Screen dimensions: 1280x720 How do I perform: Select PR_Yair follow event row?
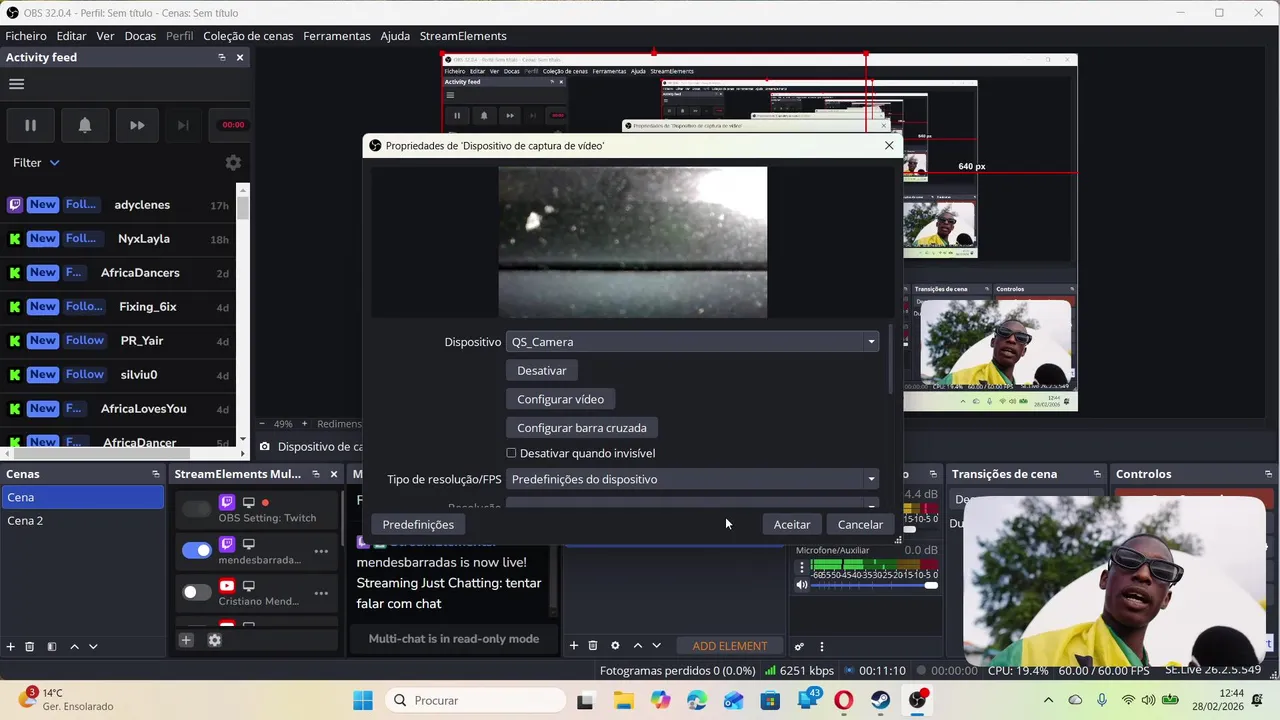[x=118, y=341]
